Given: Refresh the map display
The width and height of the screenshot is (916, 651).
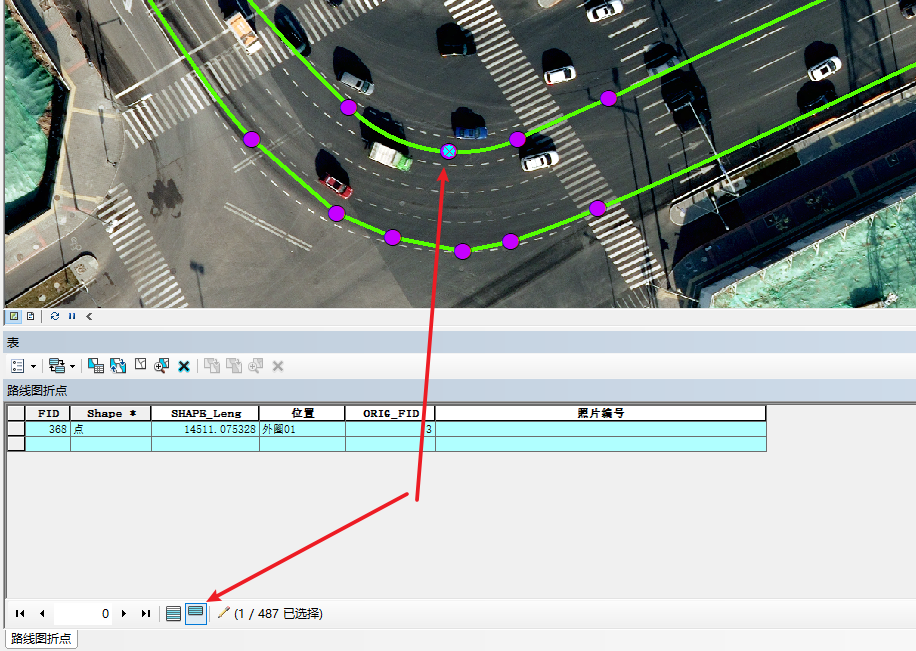Looking at the screenshot, I should 55,316.
